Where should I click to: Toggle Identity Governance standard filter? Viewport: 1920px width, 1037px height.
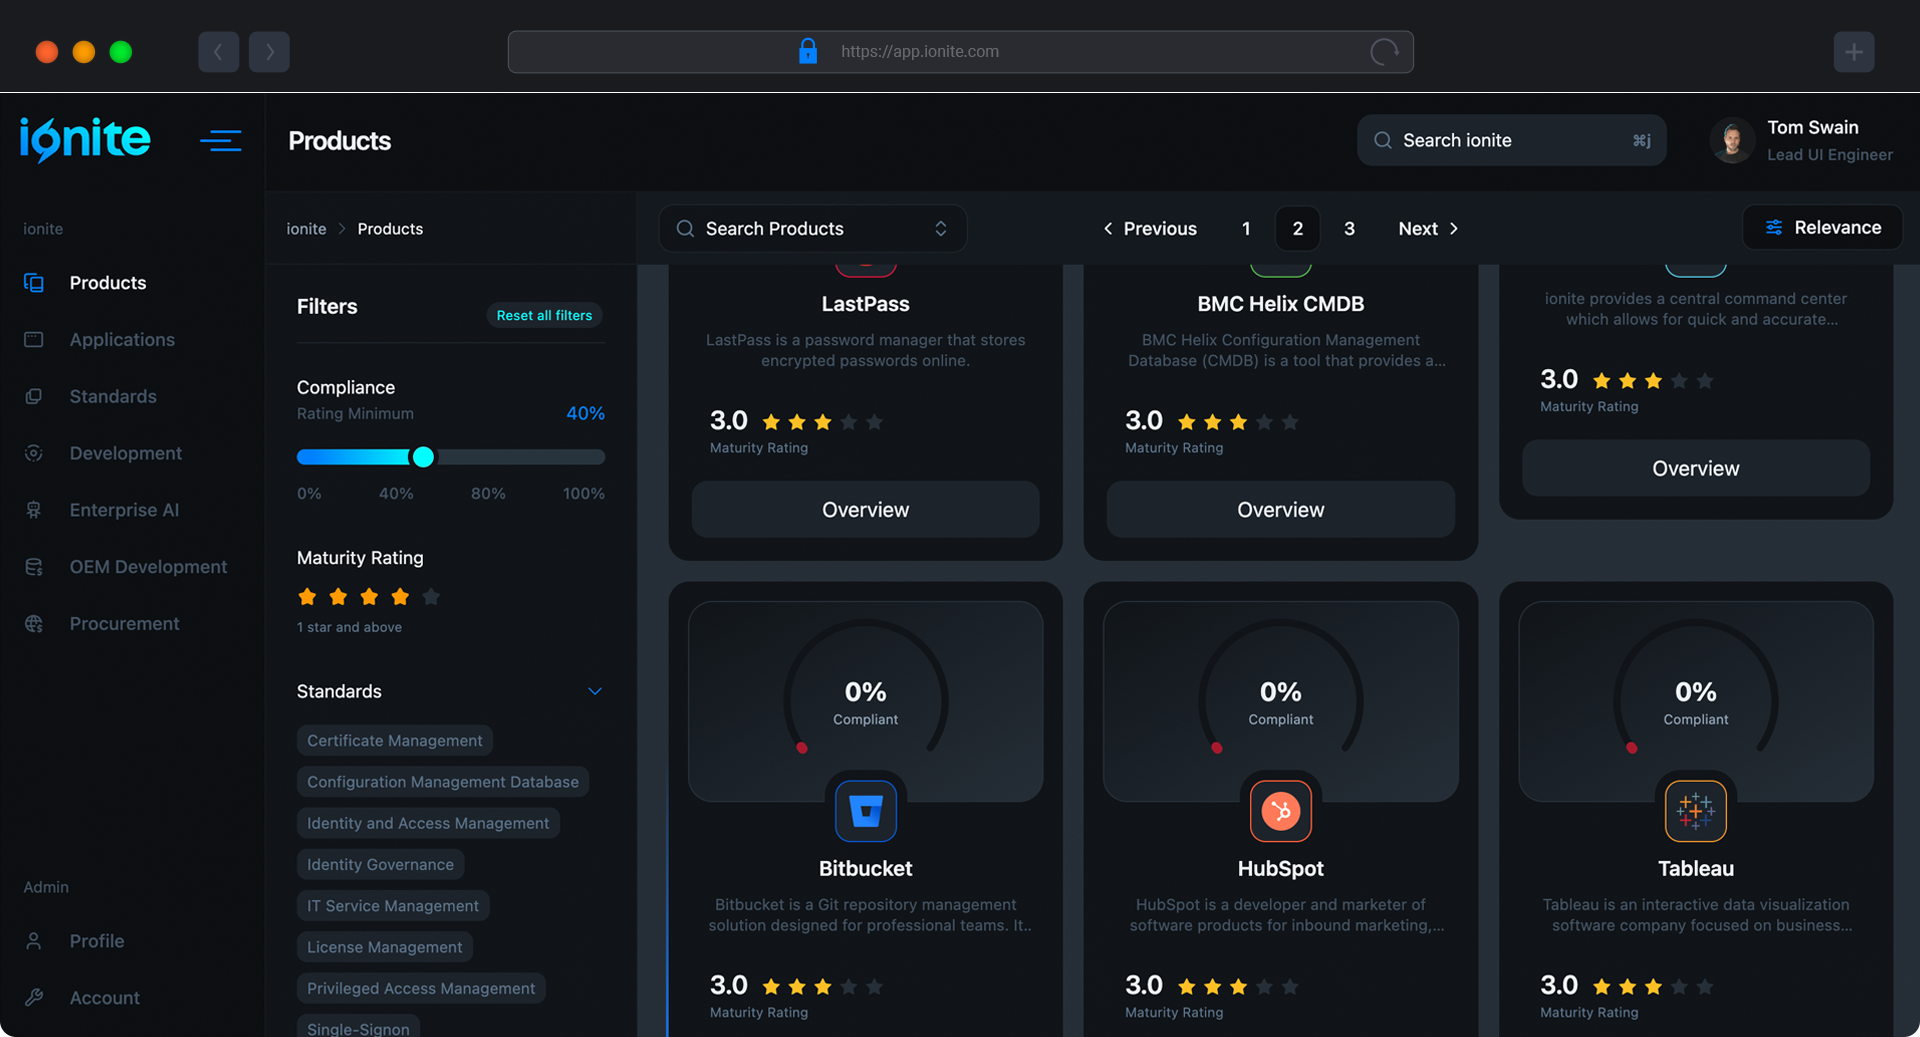380,865
